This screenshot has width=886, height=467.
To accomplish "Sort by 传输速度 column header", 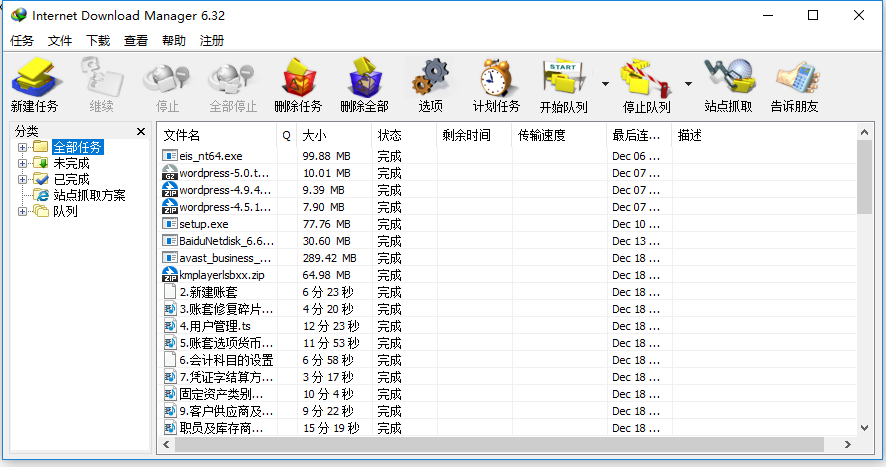I will 559,135.
